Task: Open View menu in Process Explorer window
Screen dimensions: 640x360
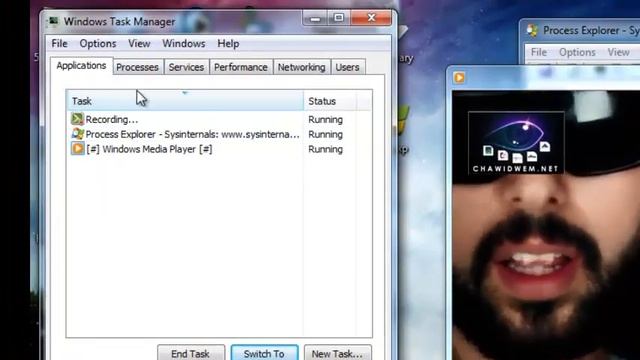Action: tap(618, 52)
